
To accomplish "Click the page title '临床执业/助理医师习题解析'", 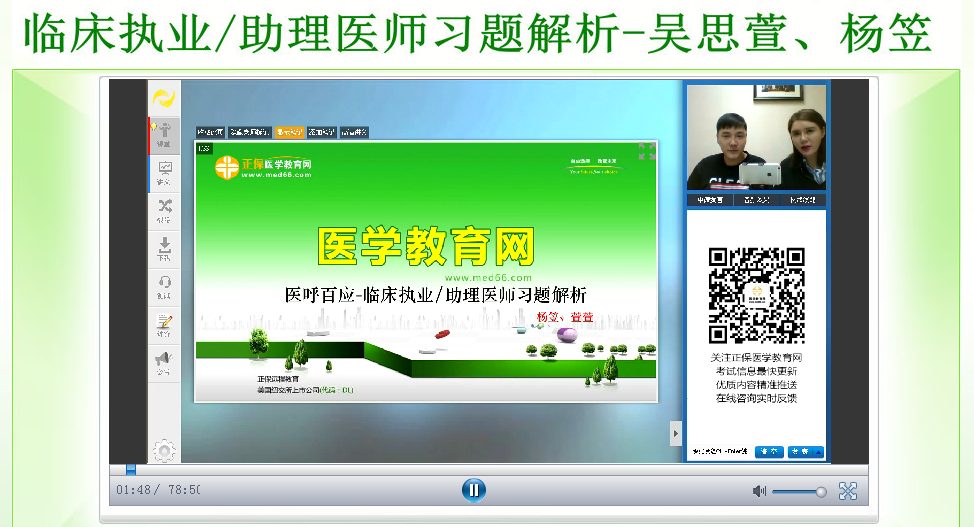I will (x=322, y=33).
